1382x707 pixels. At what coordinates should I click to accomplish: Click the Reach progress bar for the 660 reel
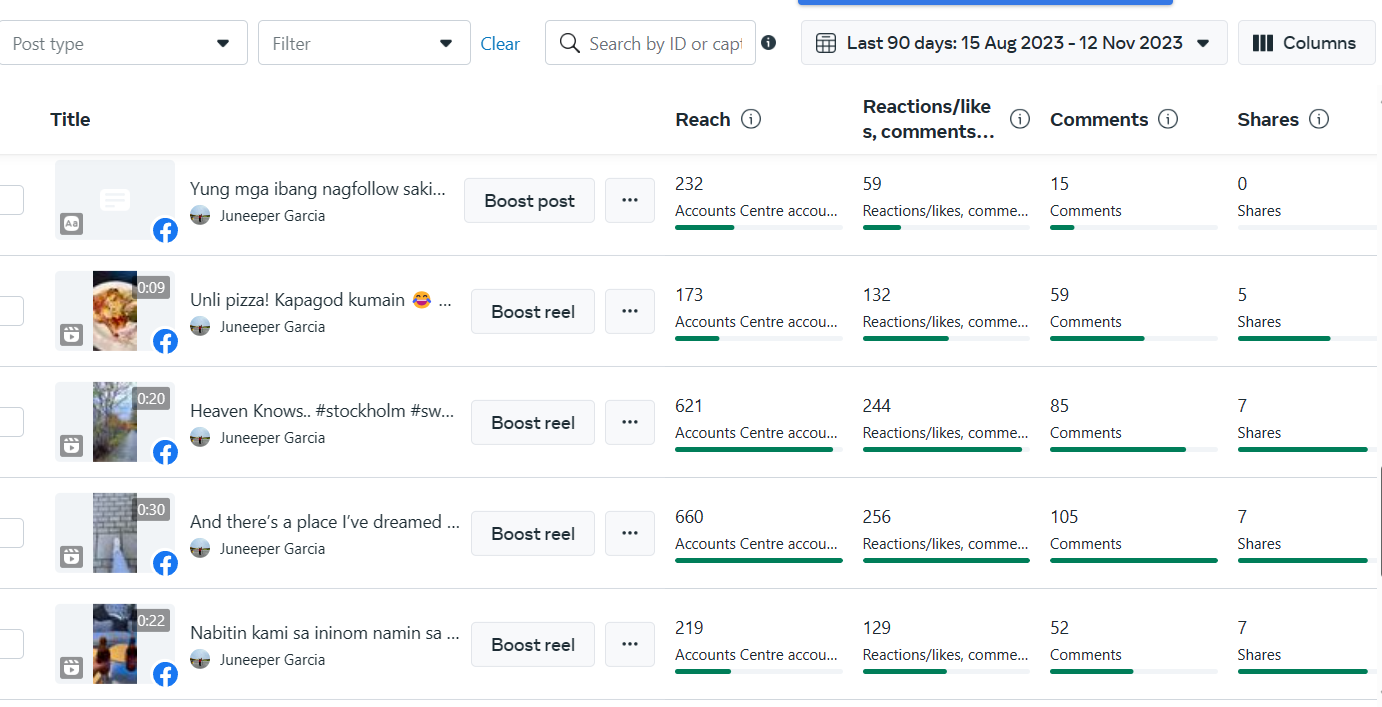coord(758,560)
